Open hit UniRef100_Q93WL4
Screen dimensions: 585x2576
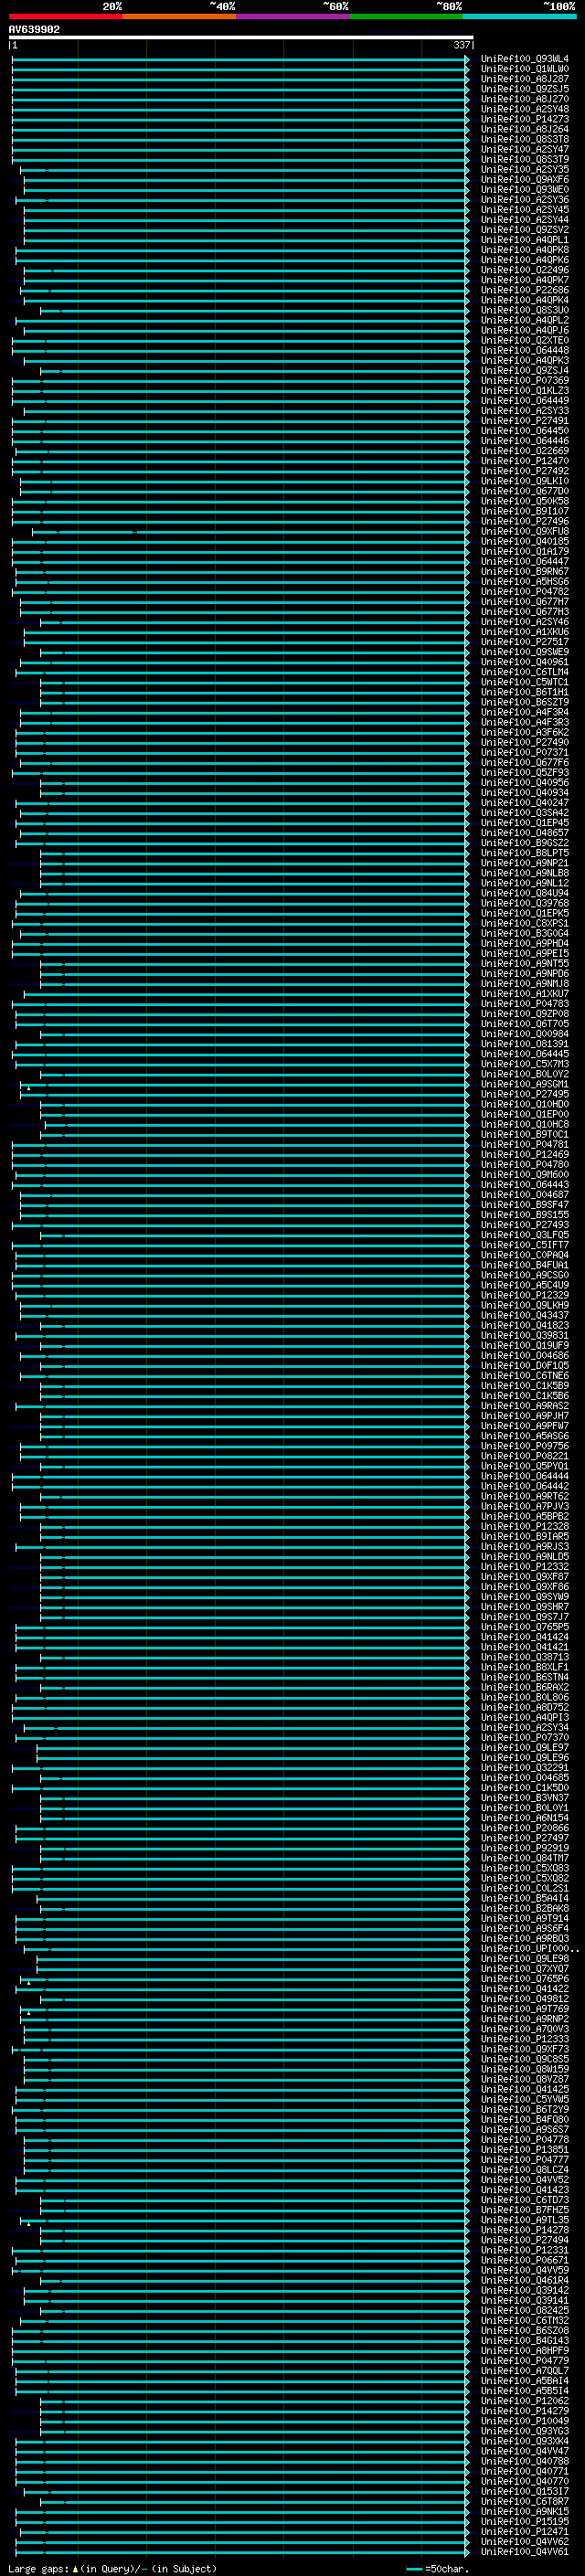point(525,59)
